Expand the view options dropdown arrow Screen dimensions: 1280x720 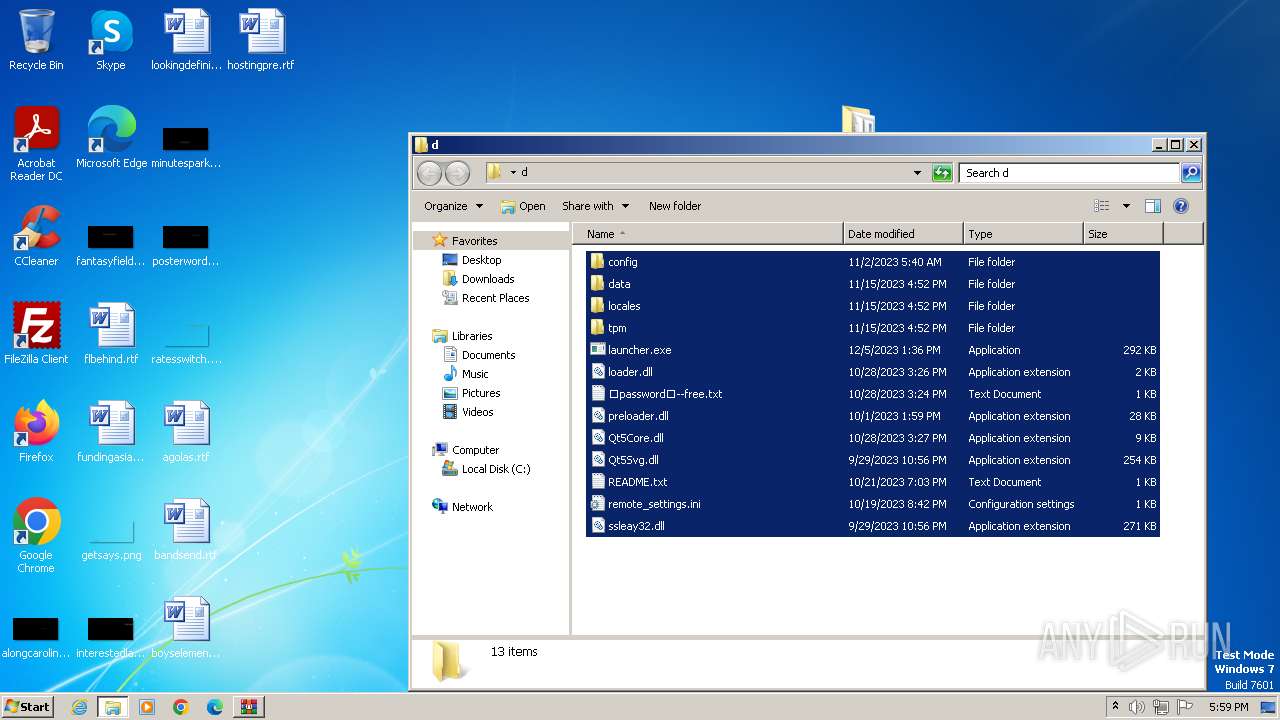(1126, 206)
